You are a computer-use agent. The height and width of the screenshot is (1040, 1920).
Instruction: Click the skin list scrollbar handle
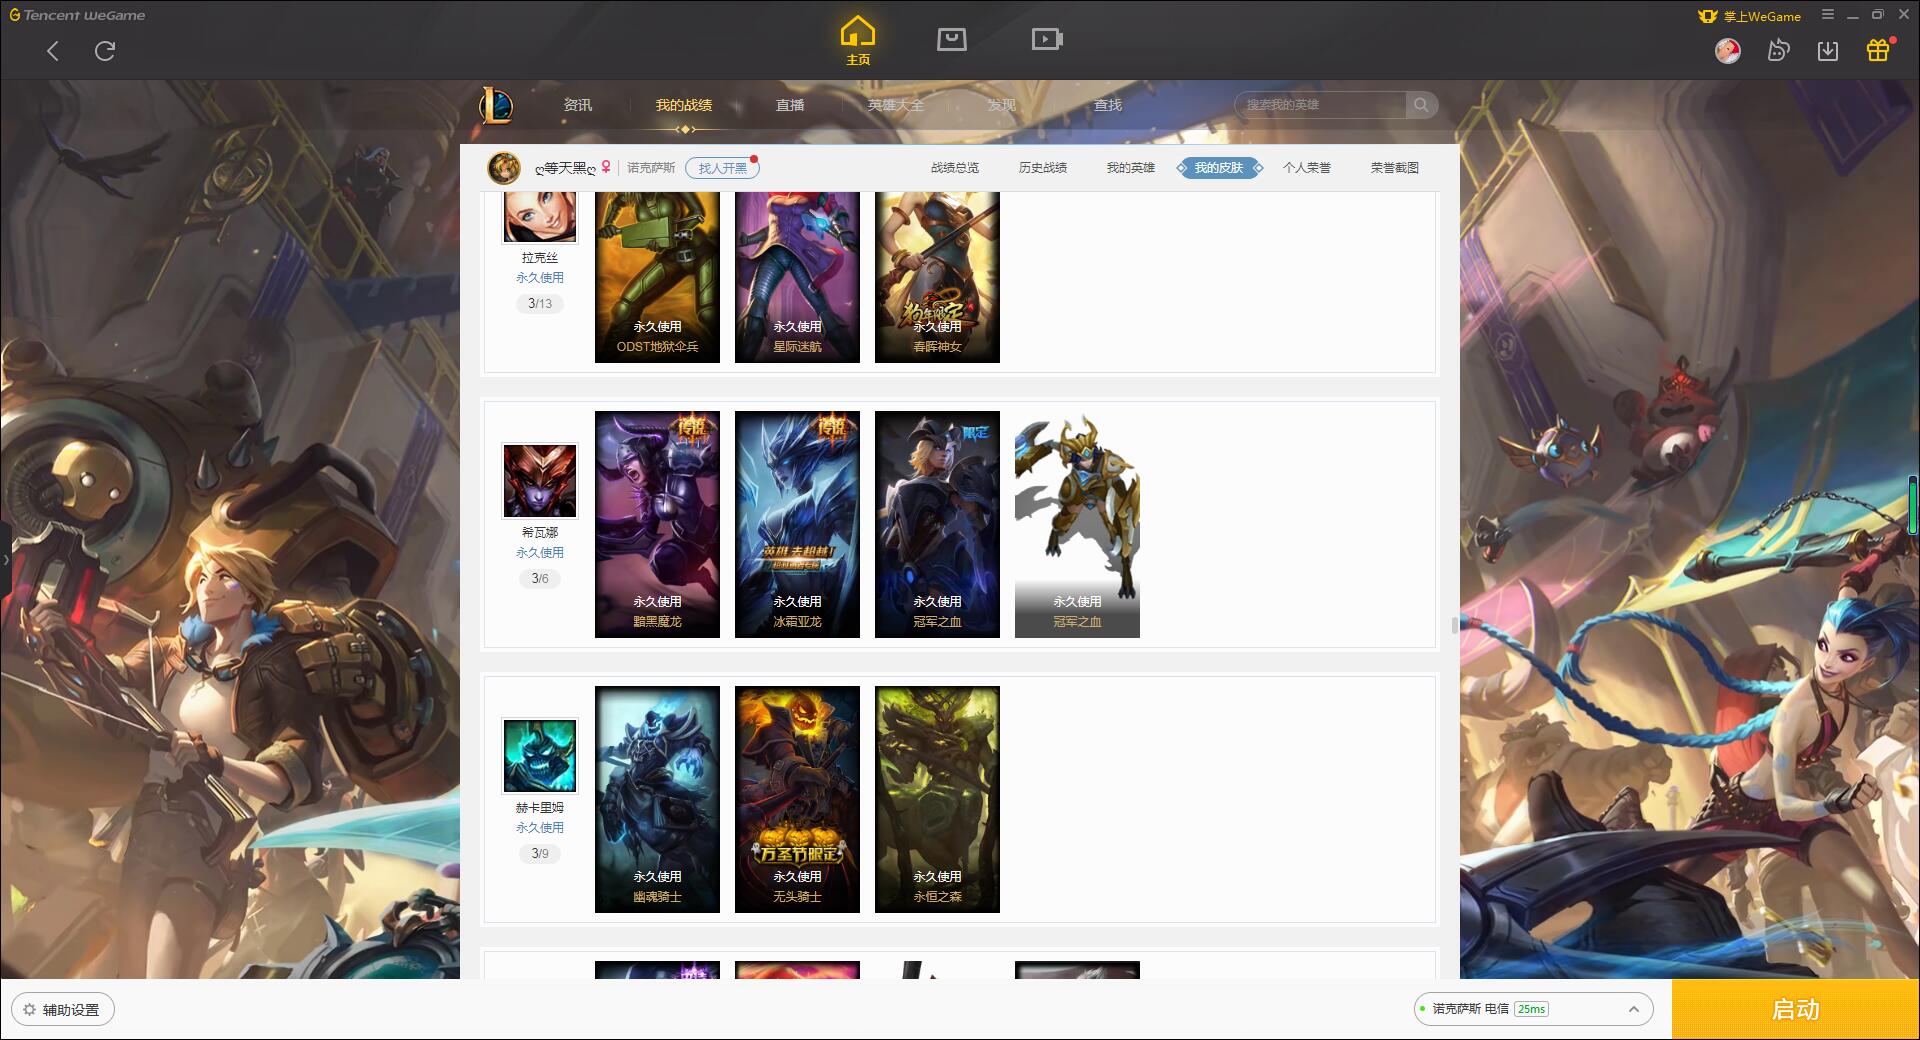[1455, 626]
